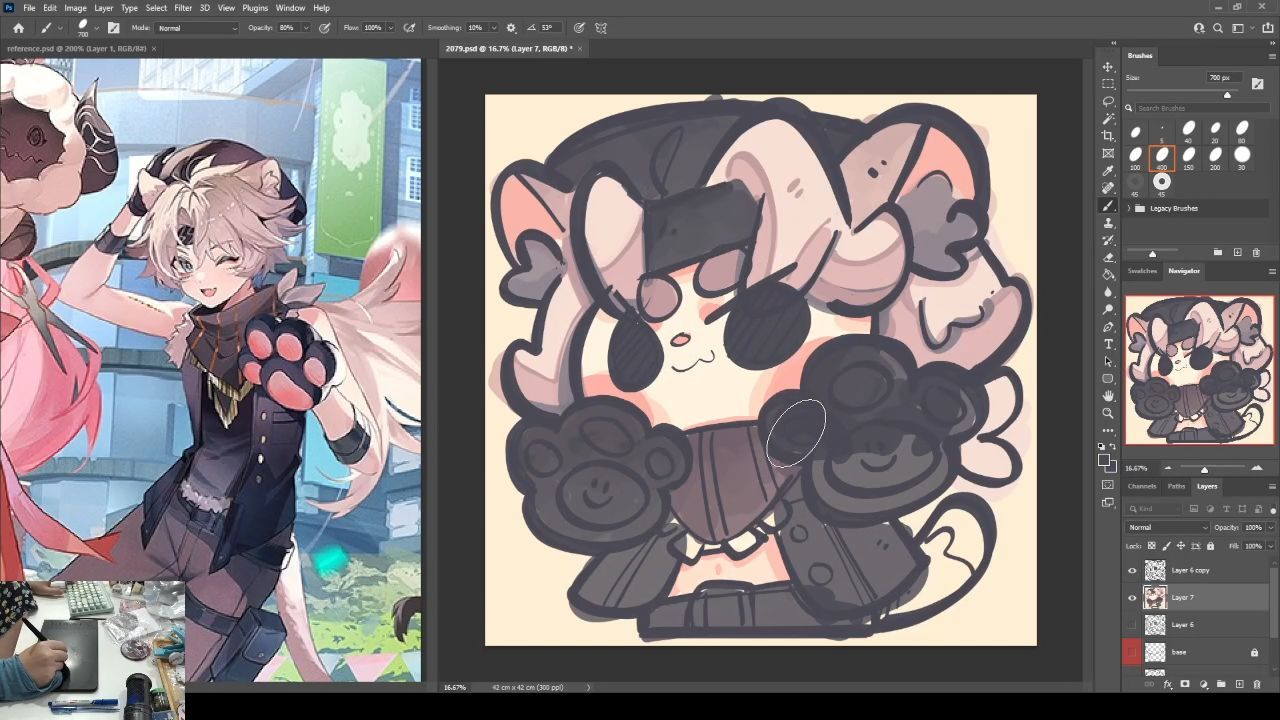The width and height of the screenshot is (1280, 720).
Task: Open the Filter menu
Action: coord(183,8)
